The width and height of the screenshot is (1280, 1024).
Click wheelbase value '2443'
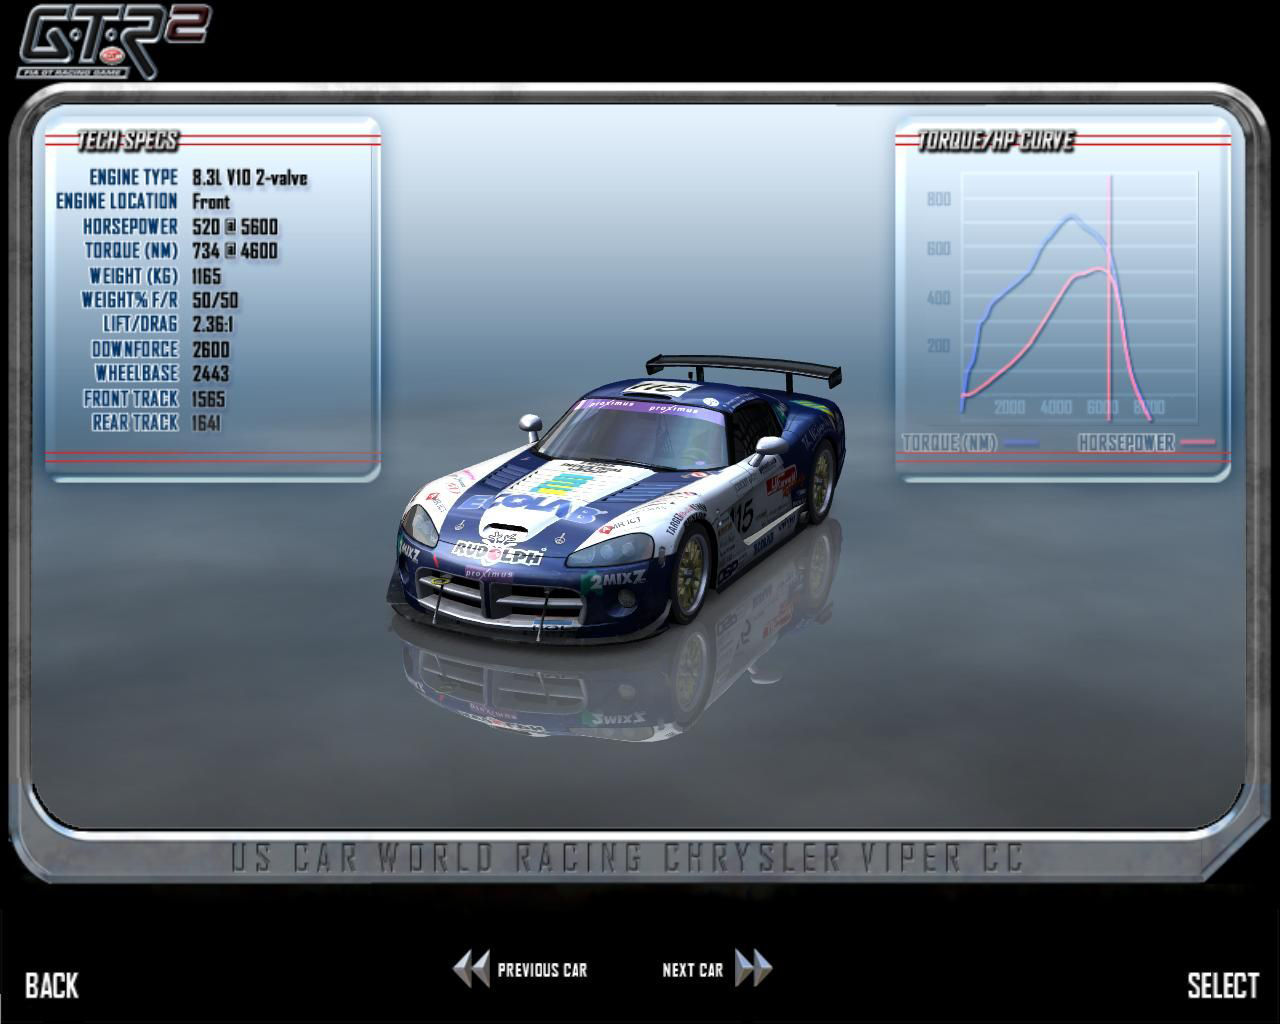pyautogui.click(x=211, y=373)
